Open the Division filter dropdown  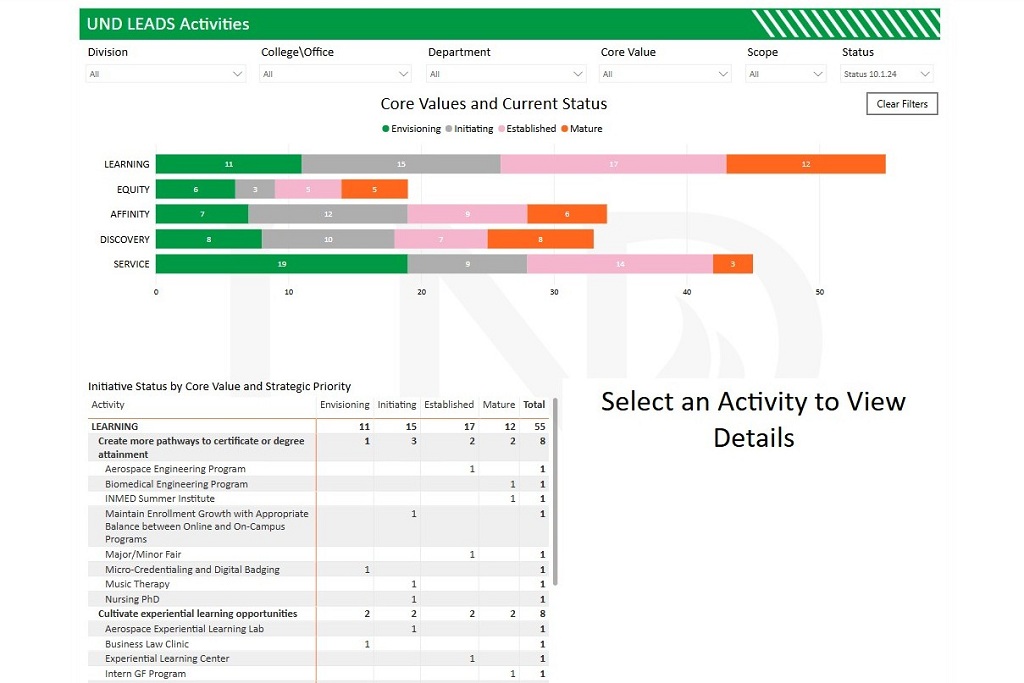(x=165, y=73)
